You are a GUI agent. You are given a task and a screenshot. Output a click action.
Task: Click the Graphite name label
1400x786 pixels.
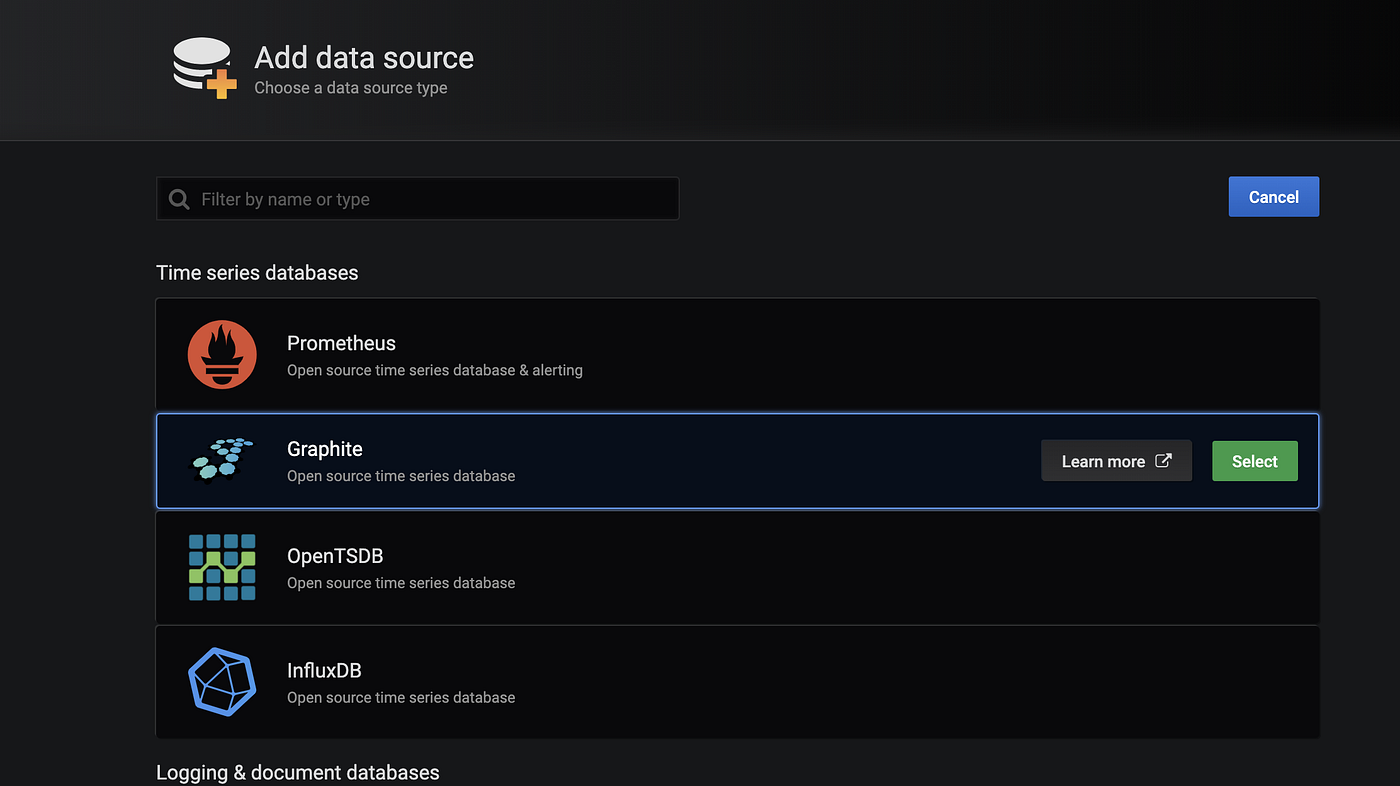[324, 449]
